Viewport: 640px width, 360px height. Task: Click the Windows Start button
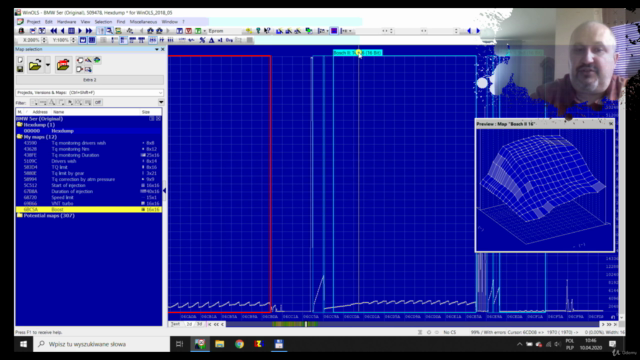(x=23, y=344)
